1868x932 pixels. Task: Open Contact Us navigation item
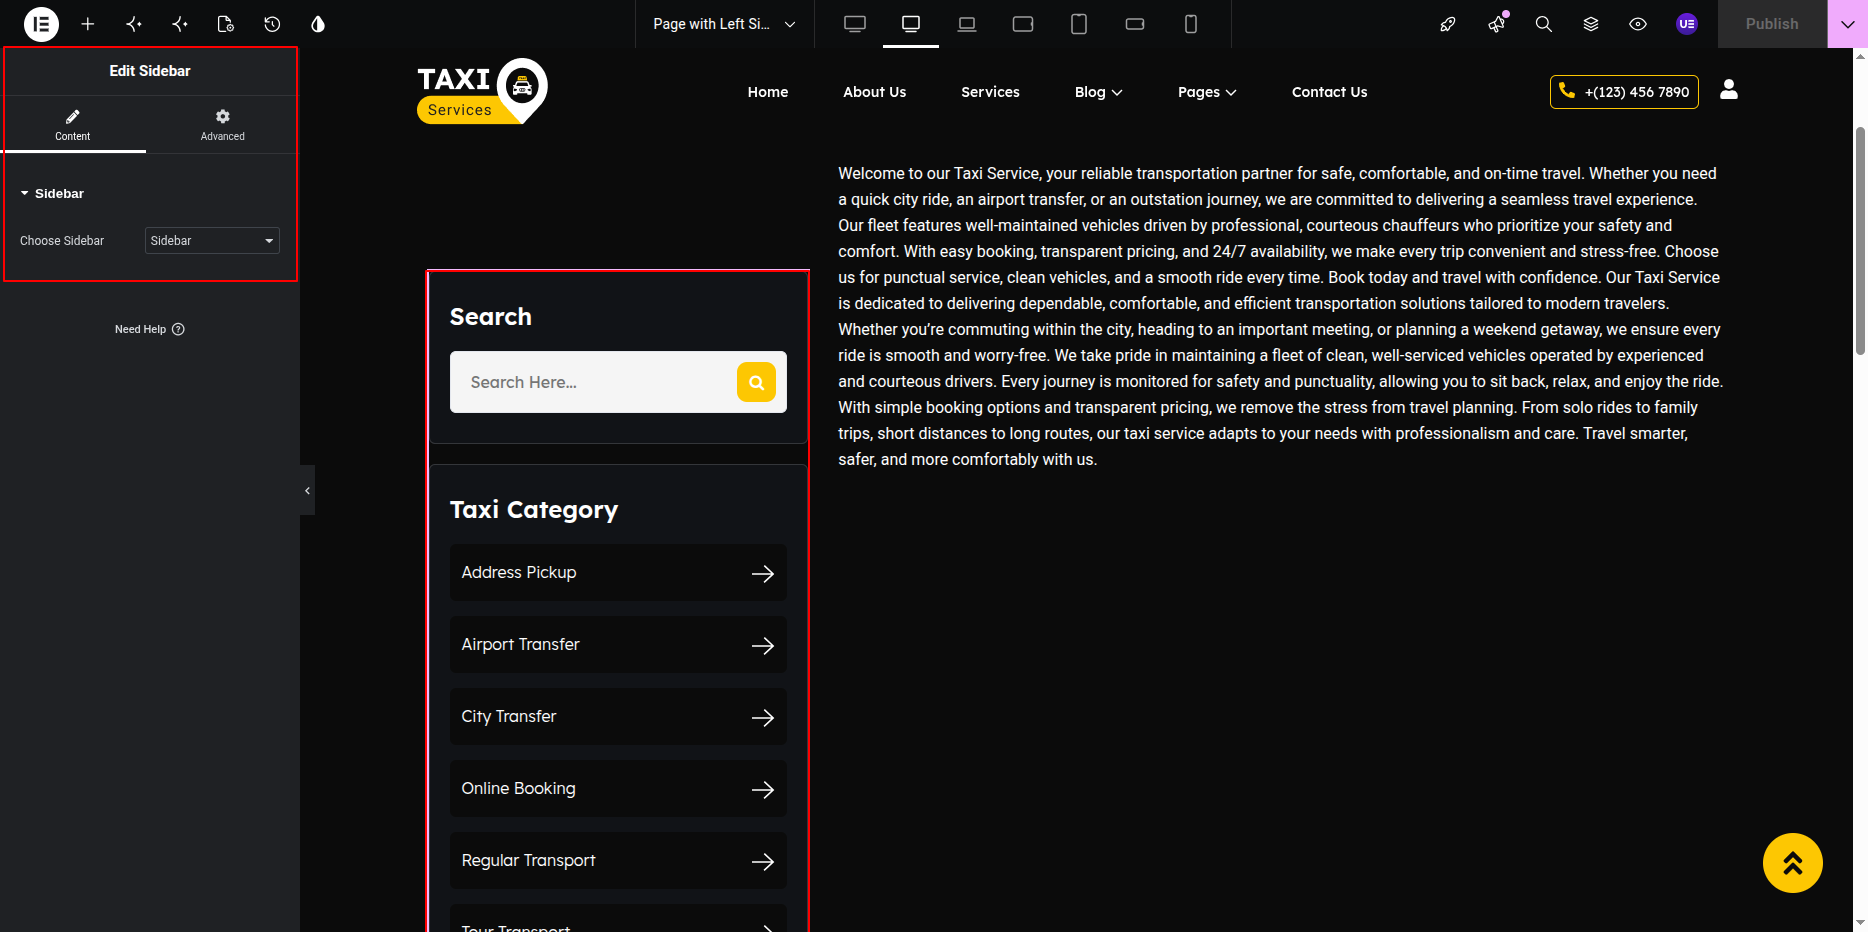(1330, 92)
